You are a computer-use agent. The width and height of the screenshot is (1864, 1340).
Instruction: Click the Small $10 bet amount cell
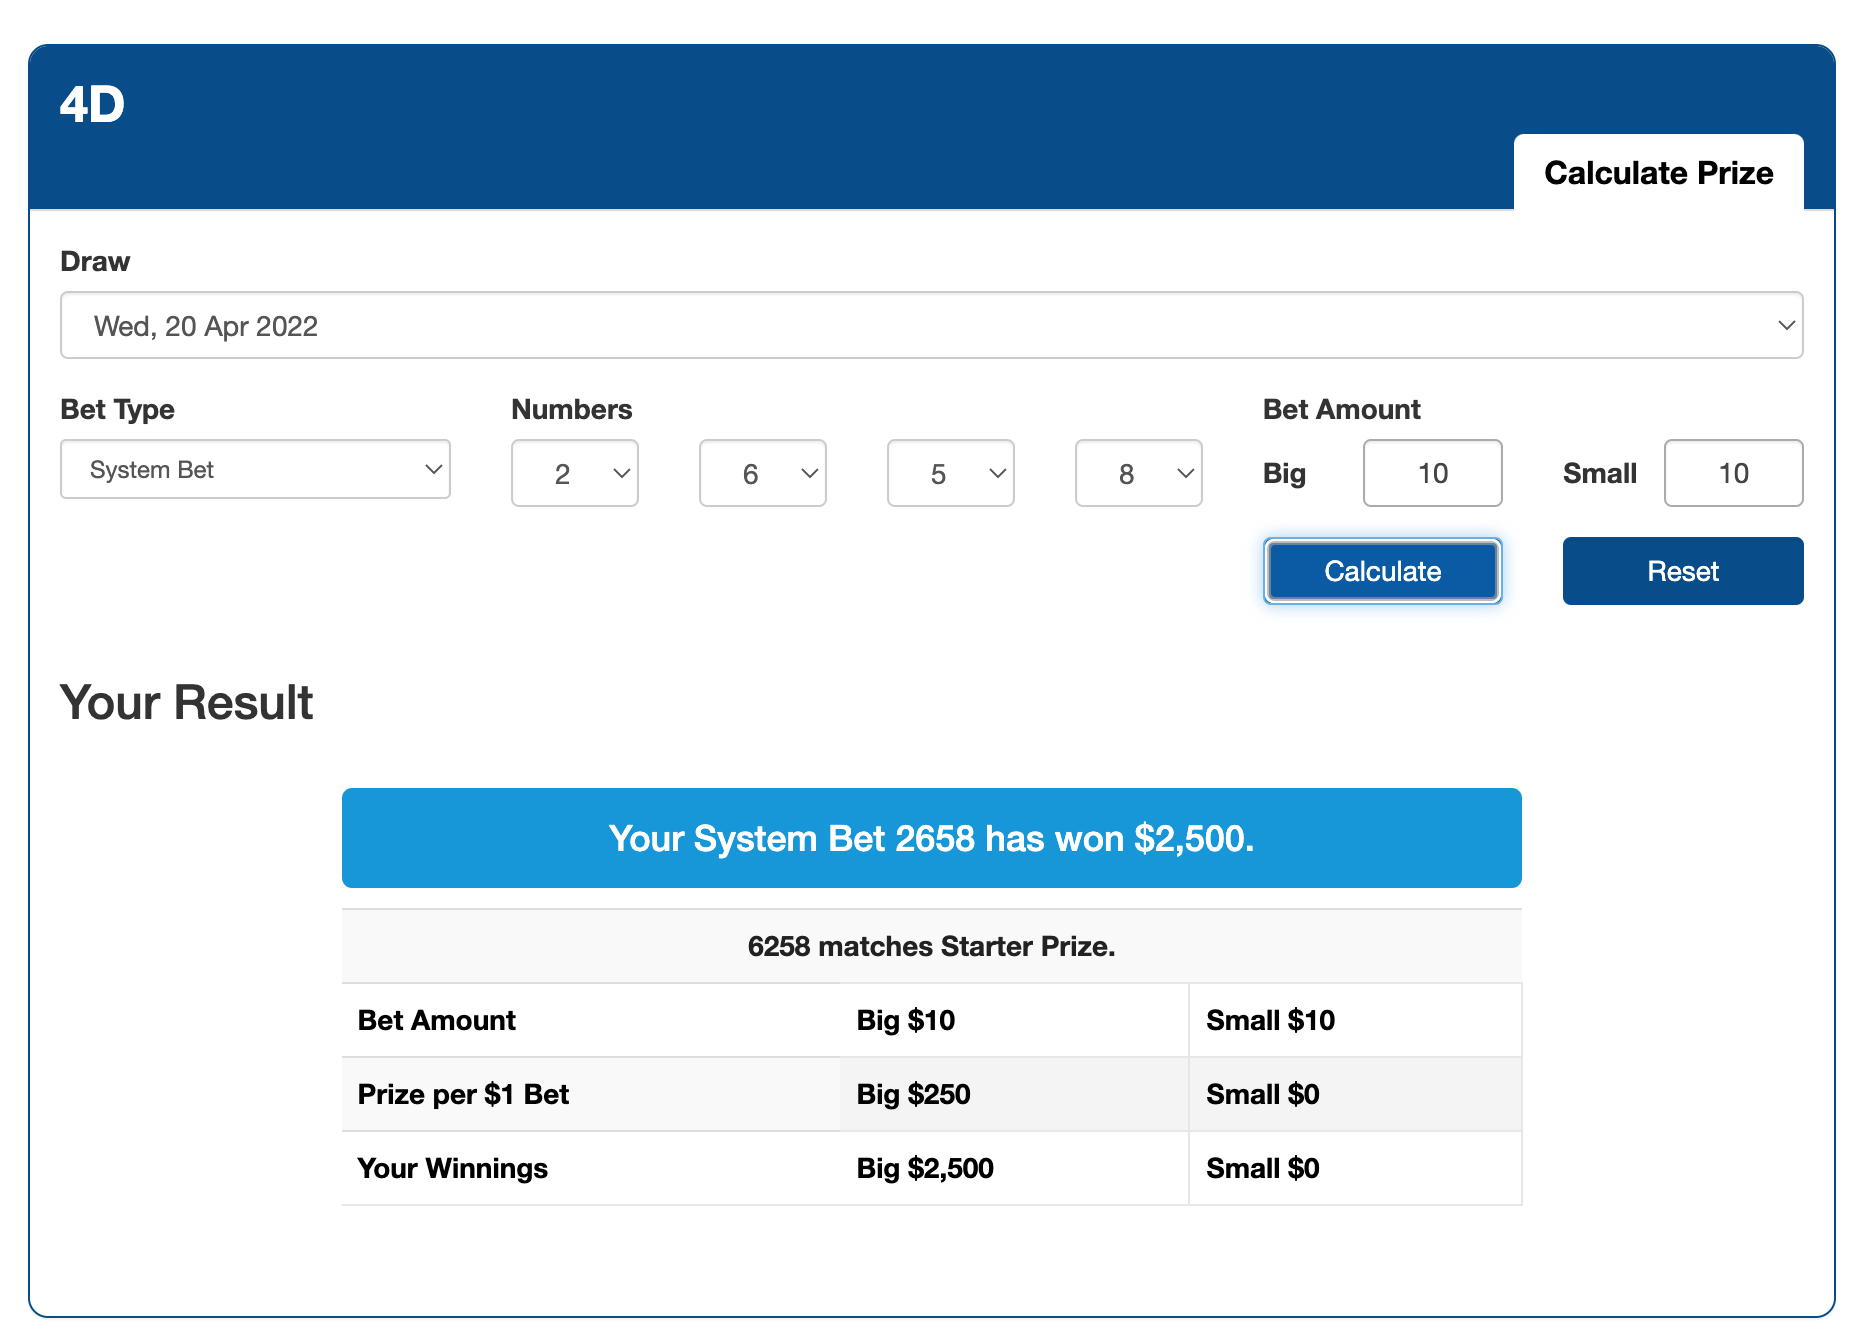point(1270,1020)
